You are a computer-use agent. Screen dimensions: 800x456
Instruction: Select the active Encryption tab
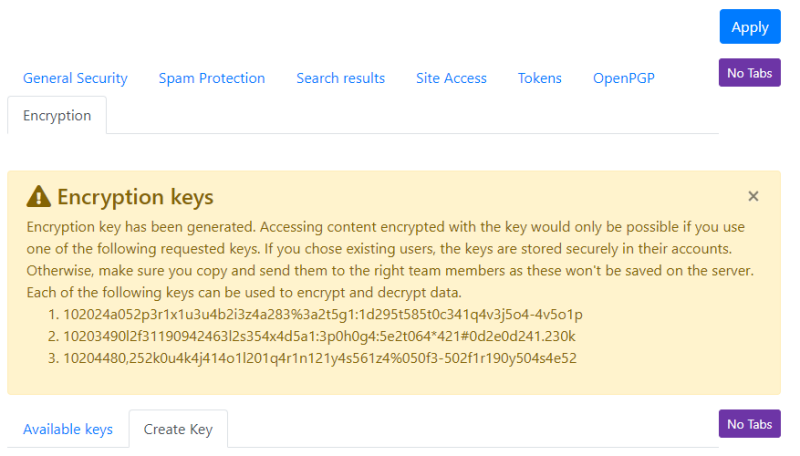click(57, 115)
